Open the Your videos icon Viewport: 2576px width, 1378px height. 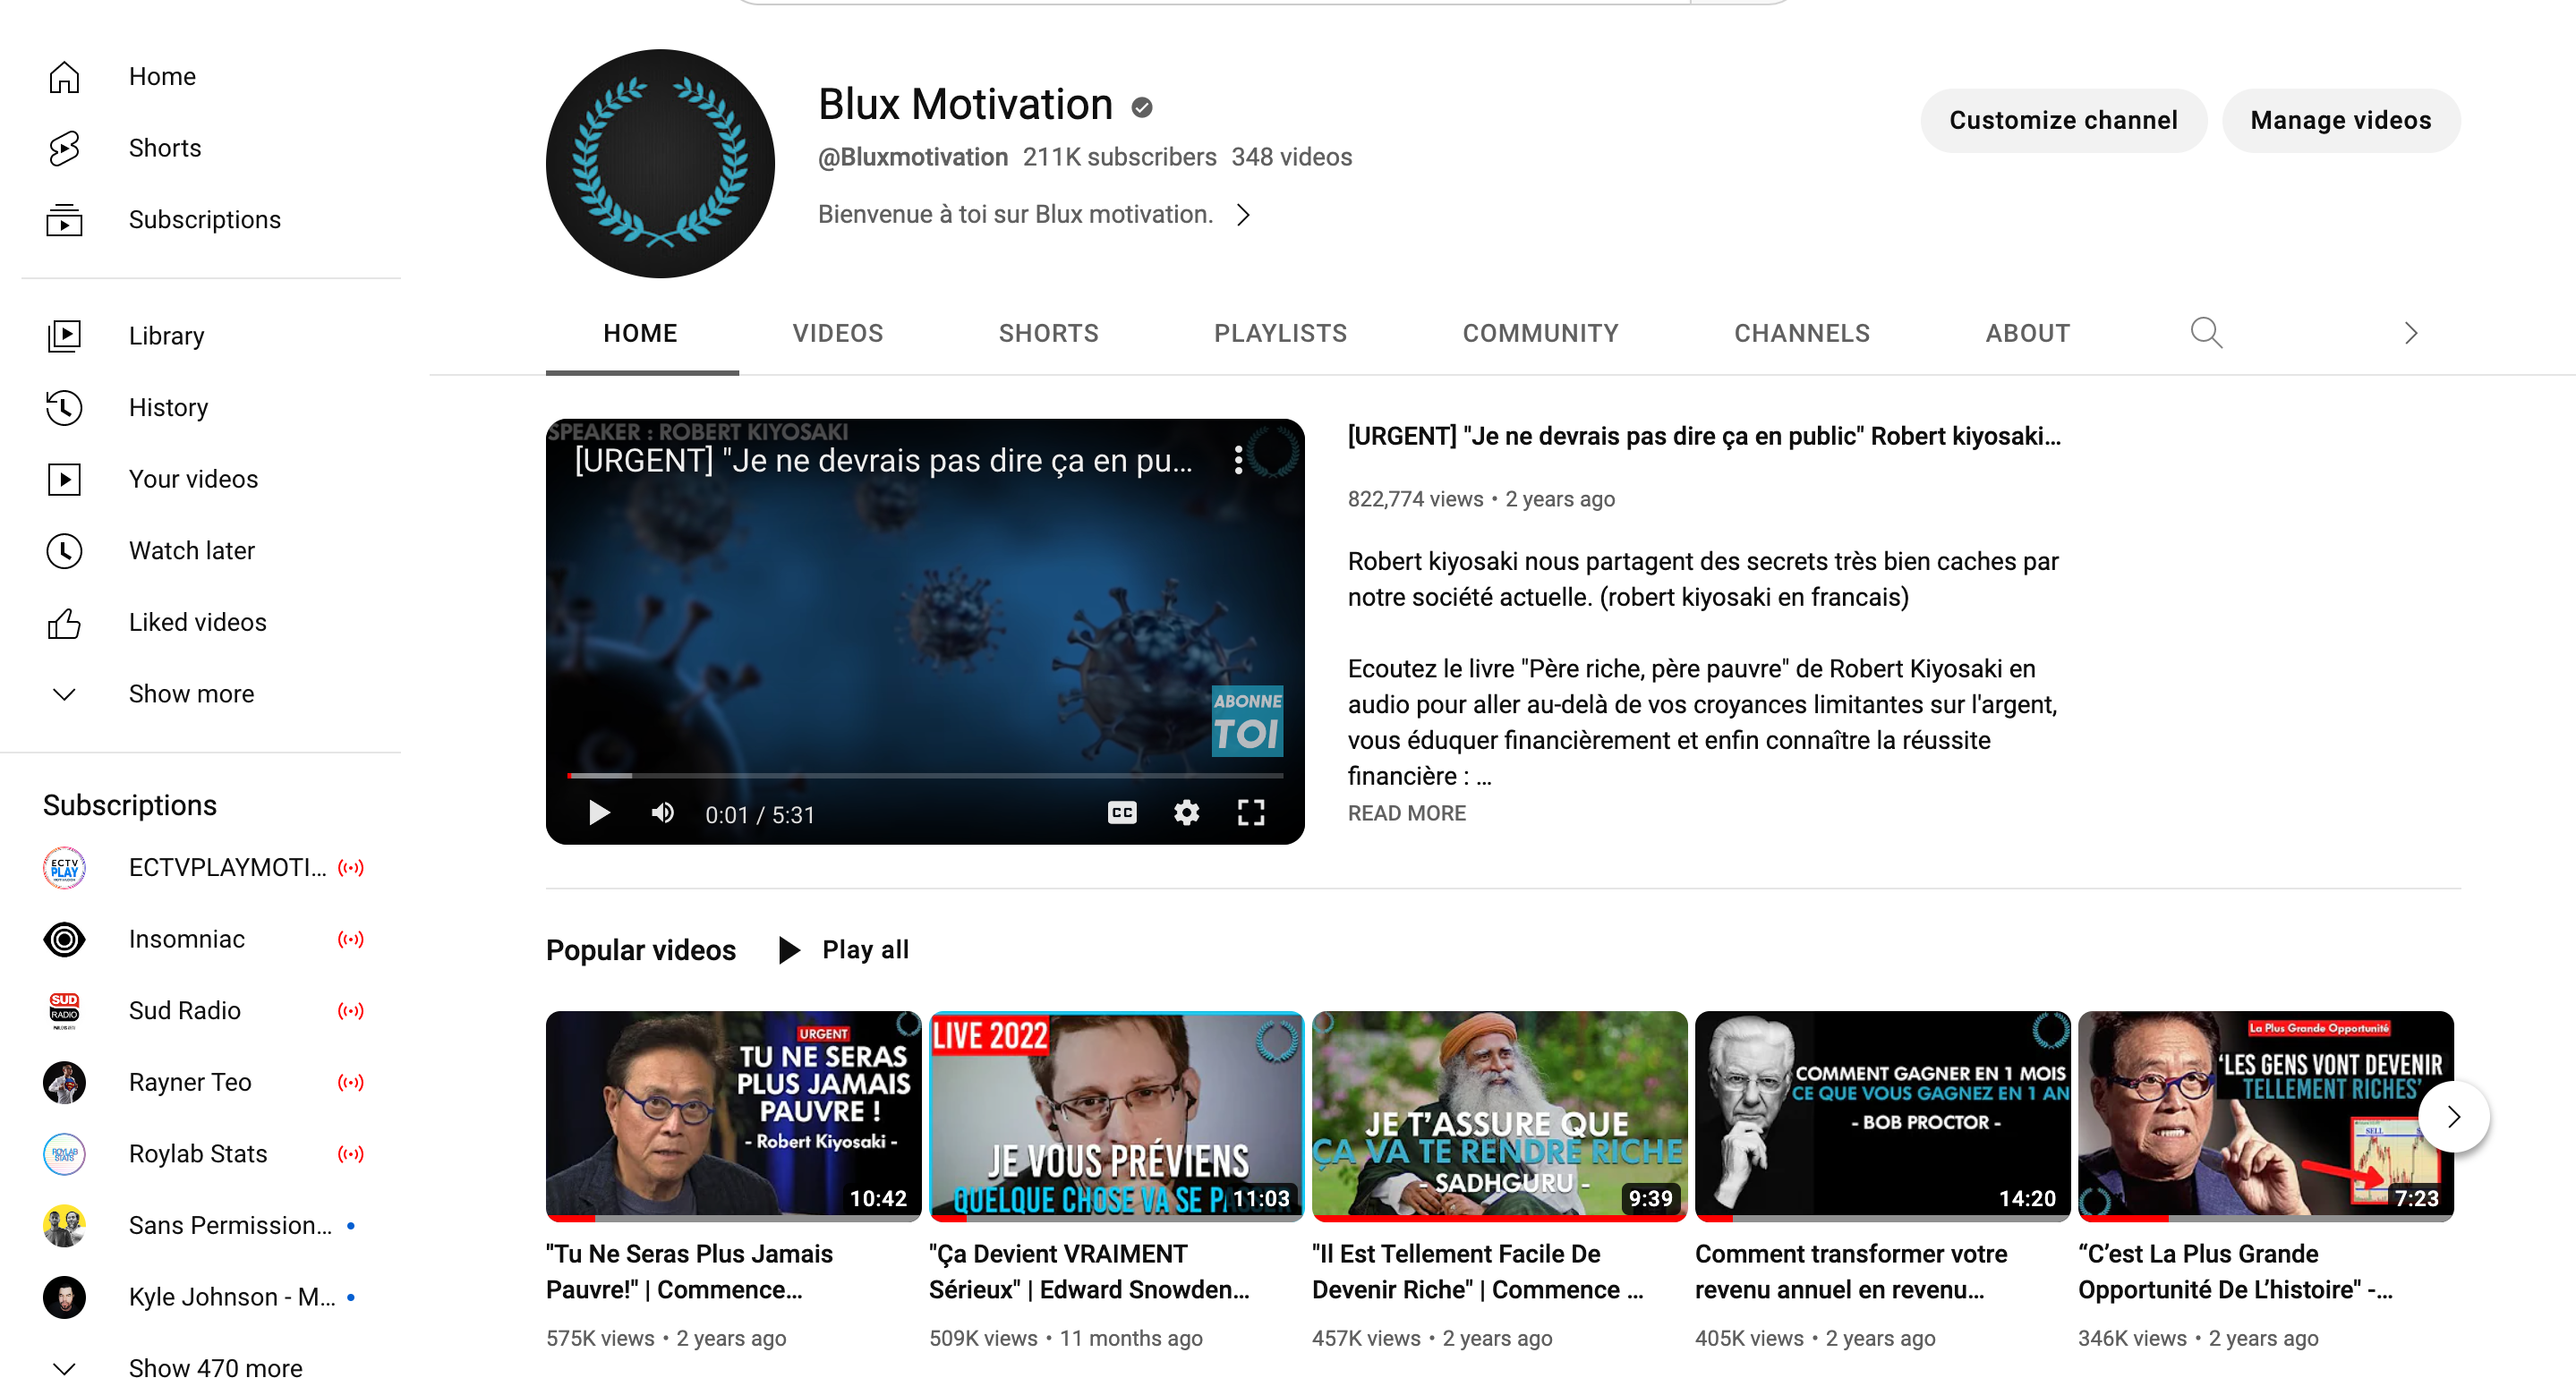(x=64, y=480)
